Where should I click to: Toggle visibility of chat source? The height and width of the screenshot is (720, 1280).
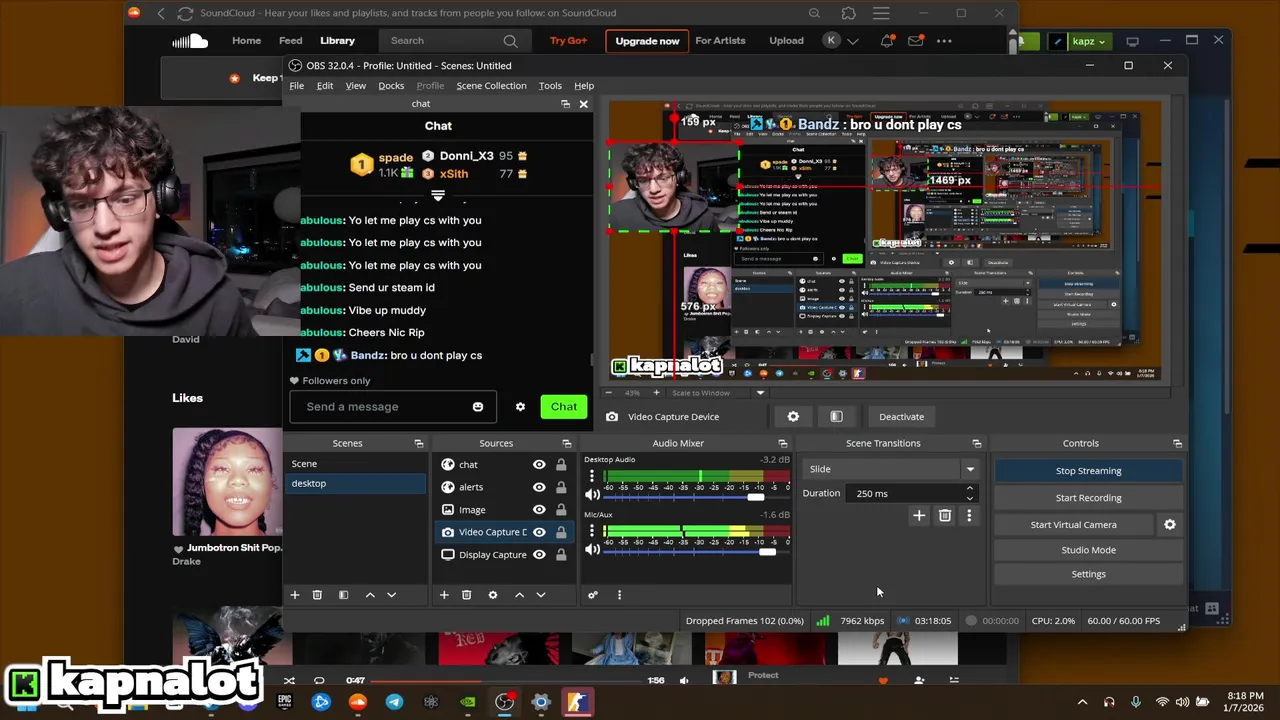click(539, 465)
